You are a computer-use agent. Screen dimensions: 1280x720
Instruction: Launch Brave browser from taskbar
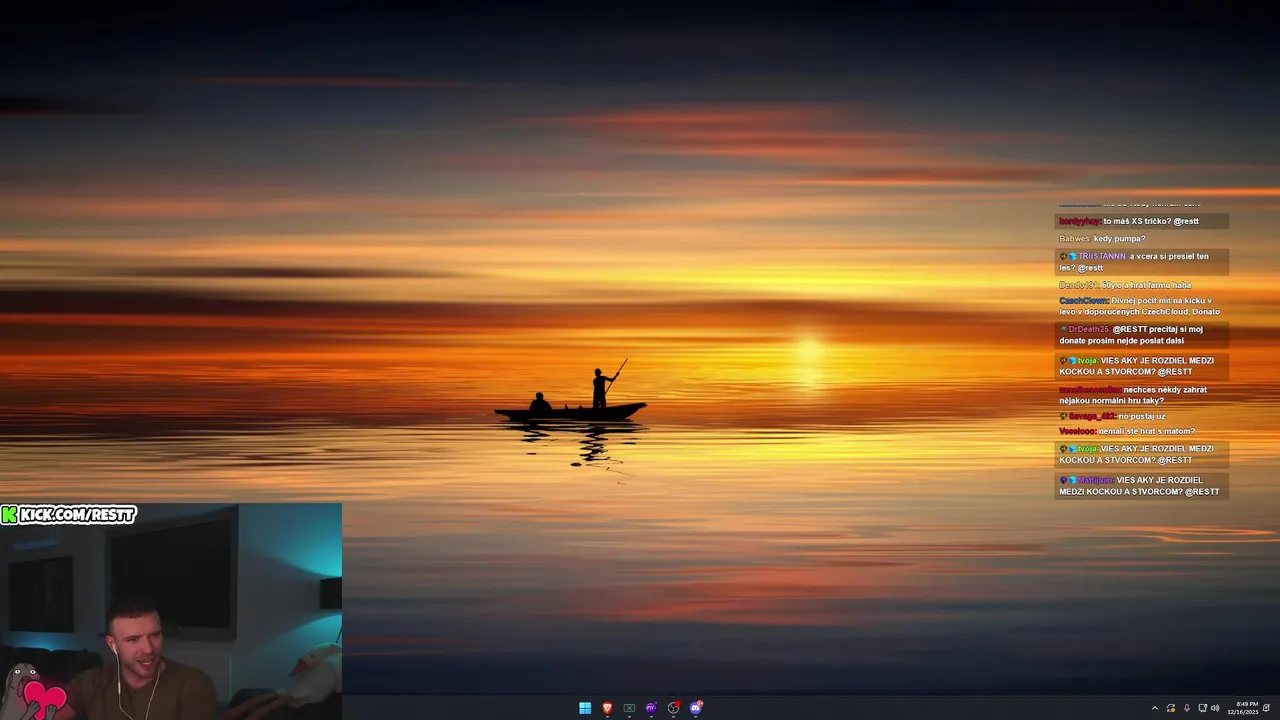(607, 708)
